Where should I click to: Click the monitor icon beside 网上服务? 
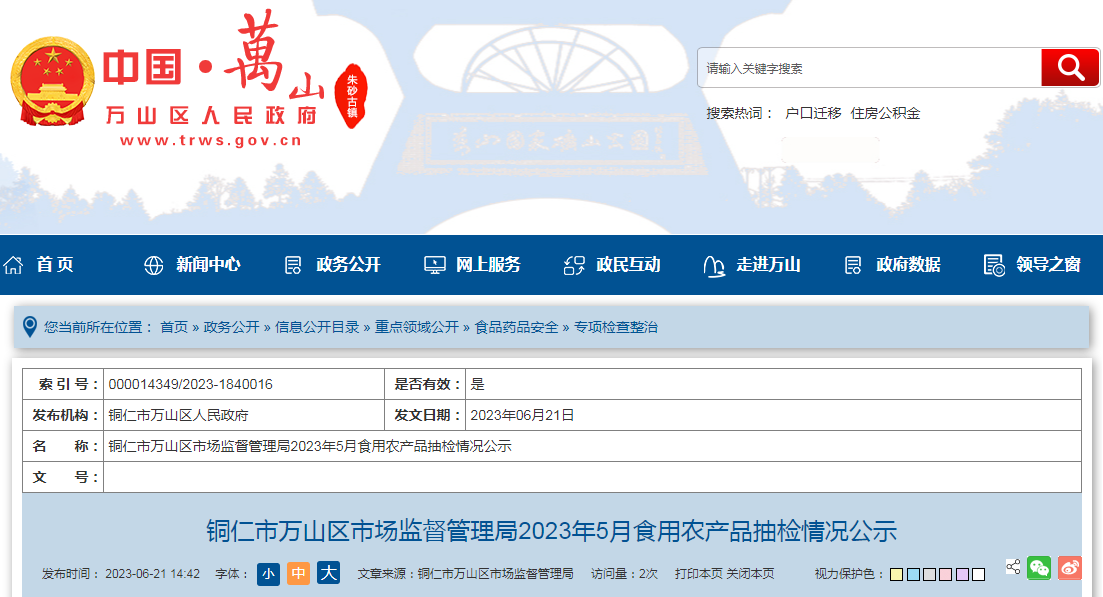[434, 265]
